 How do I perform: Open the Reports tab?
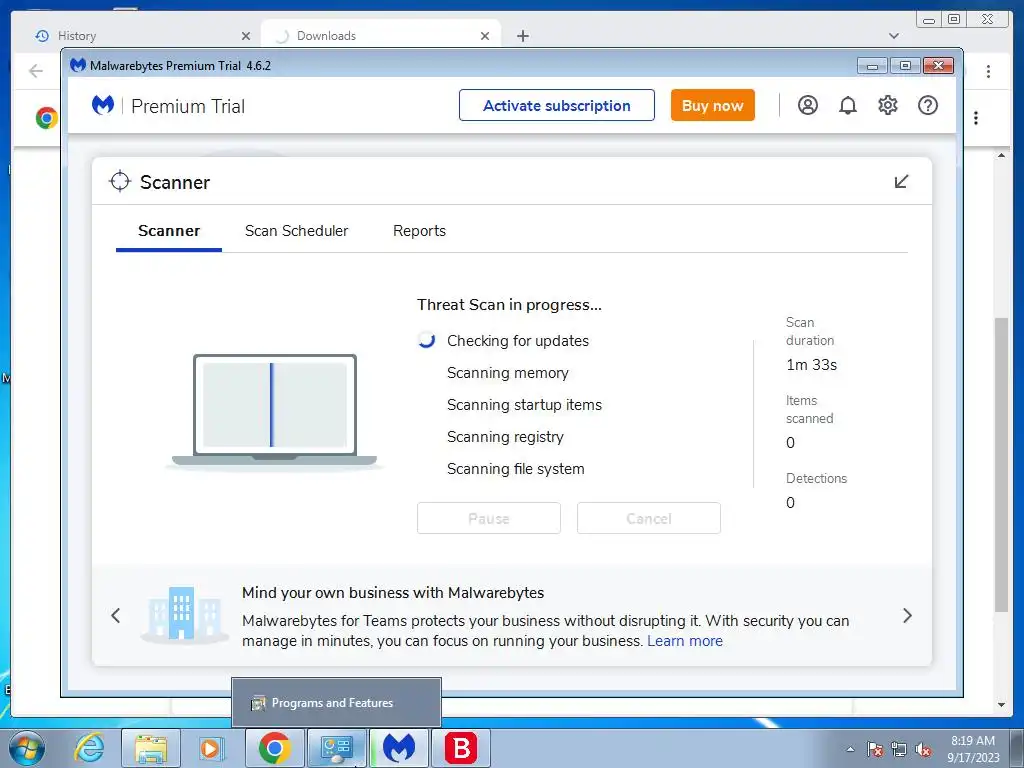pyautogui.click(x=419, y=231)
